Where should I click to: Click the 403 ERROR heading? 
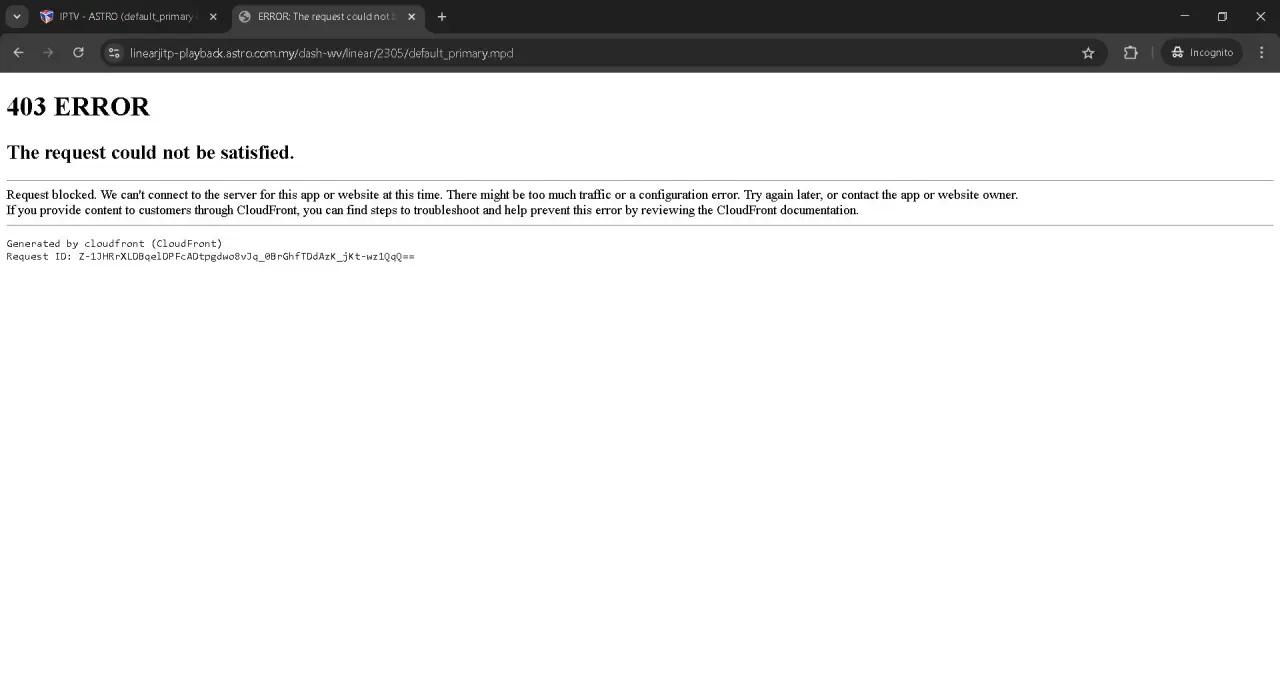(x=78, y=107)
